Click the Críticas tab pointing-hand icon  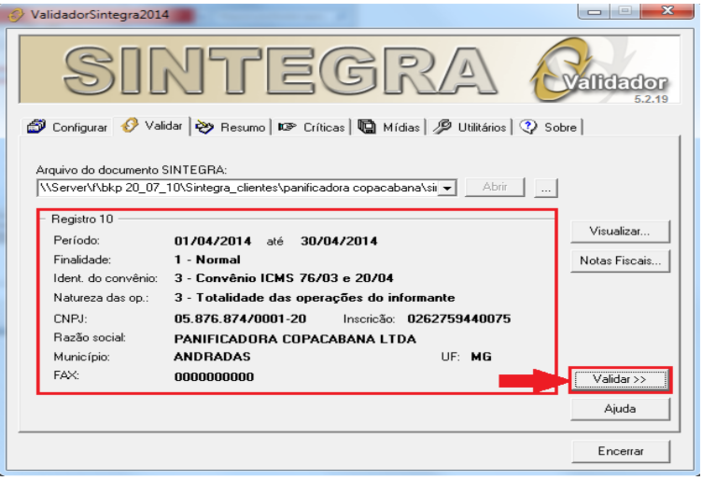287,127
